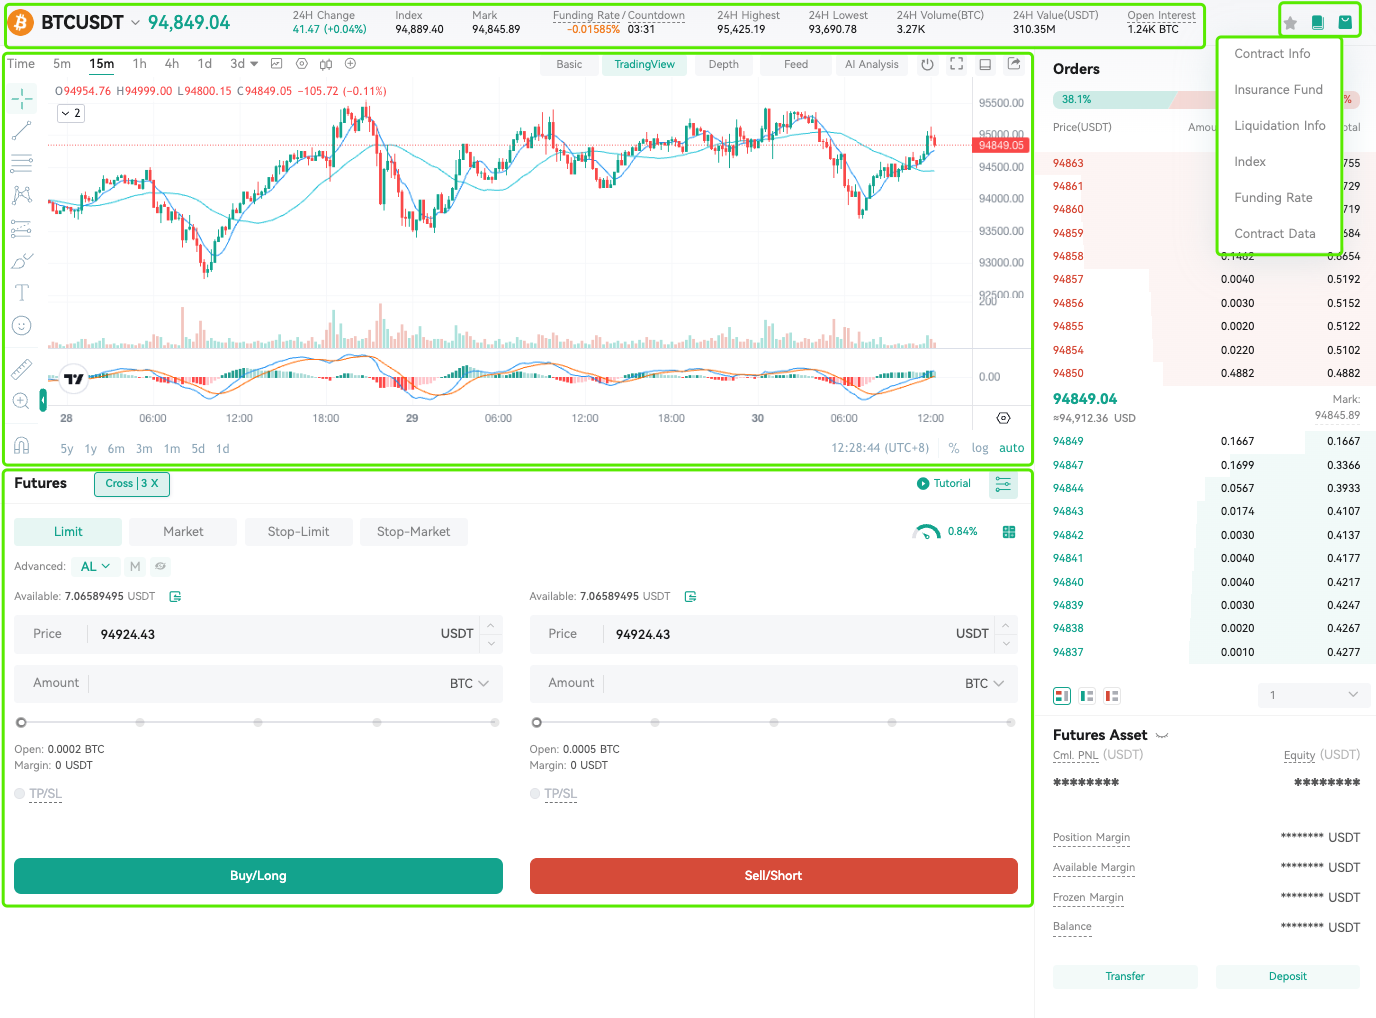Switch to the Stop-Market order tab
Image resolution: width=1376 pixels, height=1018 pixels.
413,532
